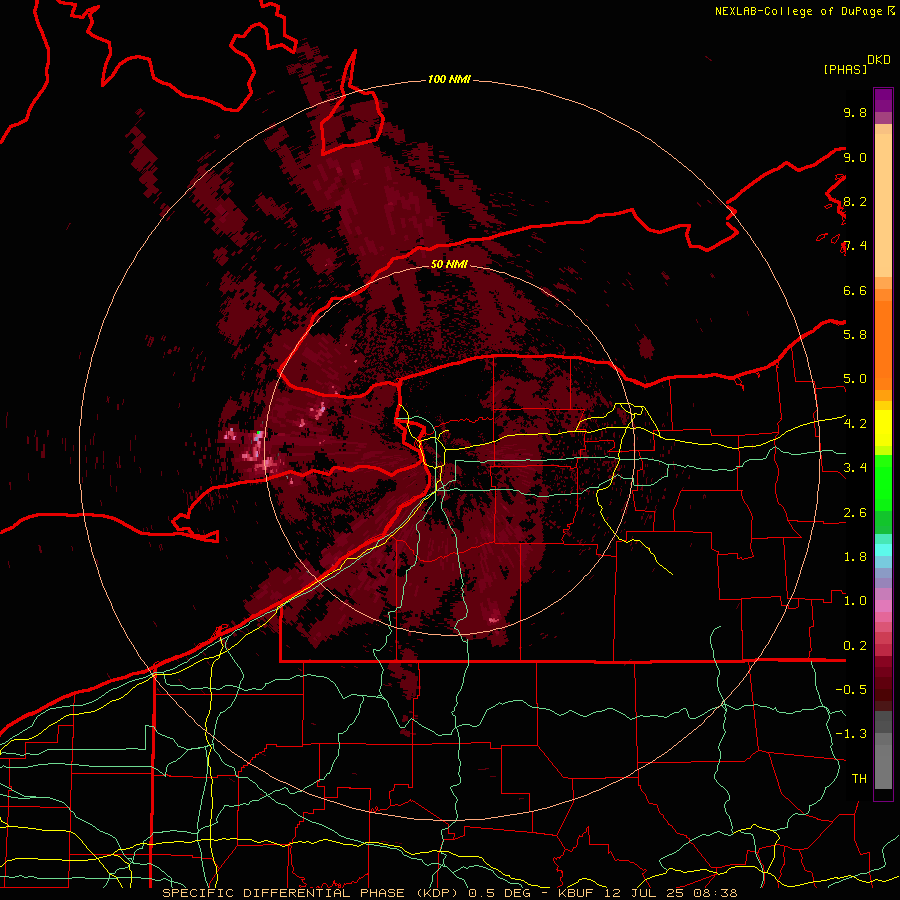
Task: Click the 8.2 value on the color scale
Action: [855, 201]
